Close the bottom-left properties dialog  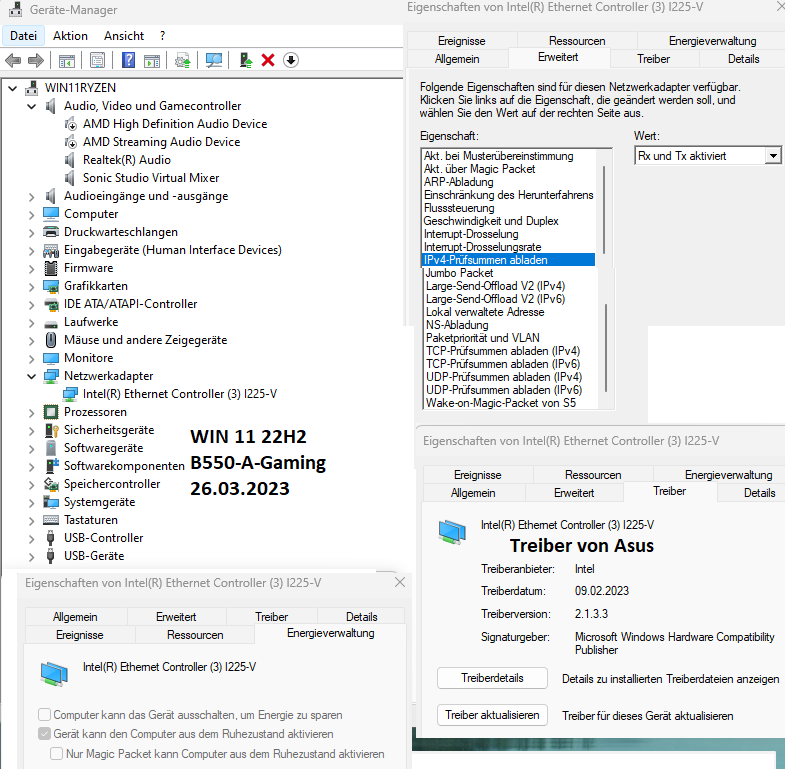400,582
